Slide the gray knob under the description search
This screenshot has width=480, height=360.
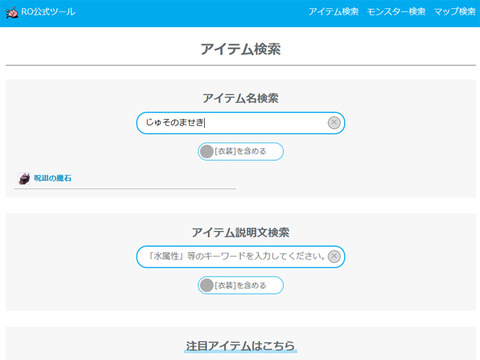pos(207,285)
